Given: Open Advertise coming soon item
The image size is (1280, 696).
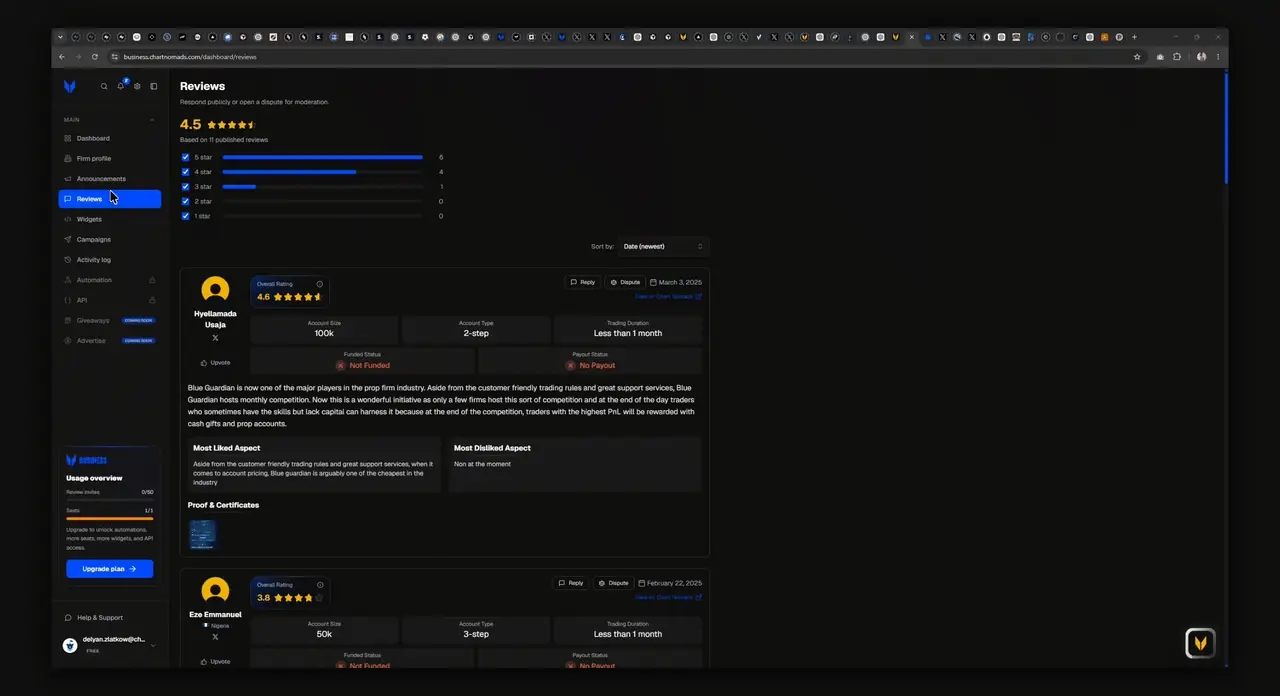Looking at the screenshot, I should [x=109, y=341].
